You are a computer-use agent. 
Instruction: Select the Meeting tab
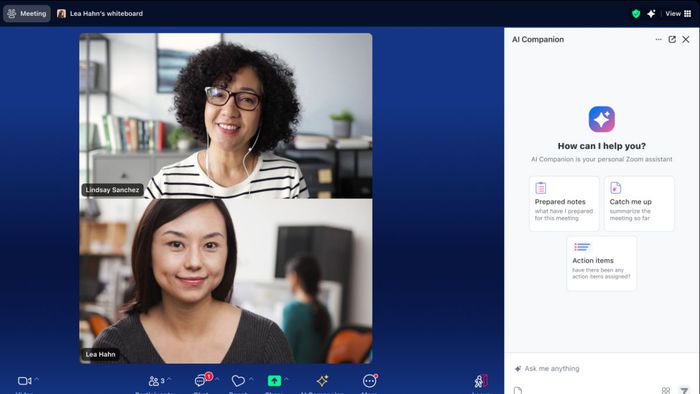click(27, 13)
